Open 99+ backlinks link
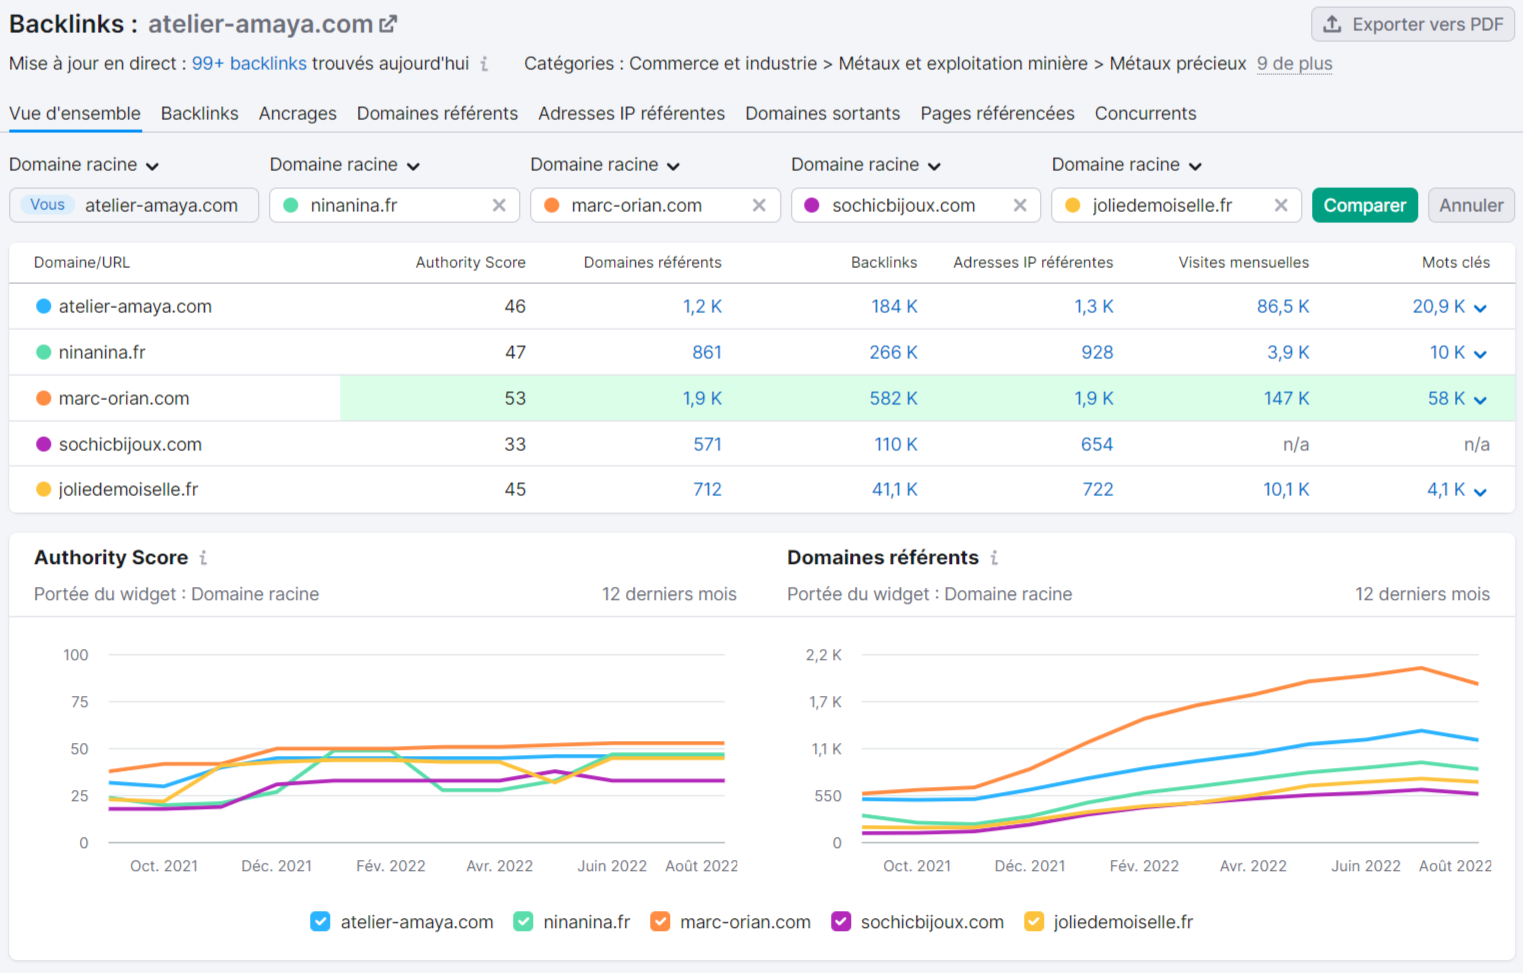This screenshot has width=1523, height=973. (249, 63)
